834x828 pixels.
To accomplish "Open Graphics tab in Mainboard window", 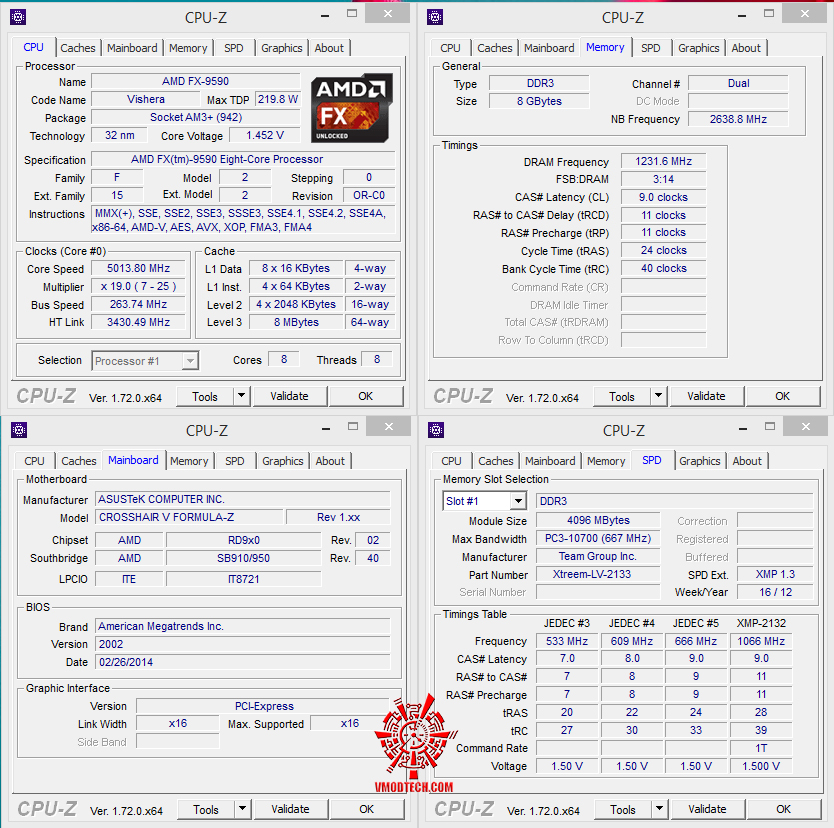I will point(282,461).
